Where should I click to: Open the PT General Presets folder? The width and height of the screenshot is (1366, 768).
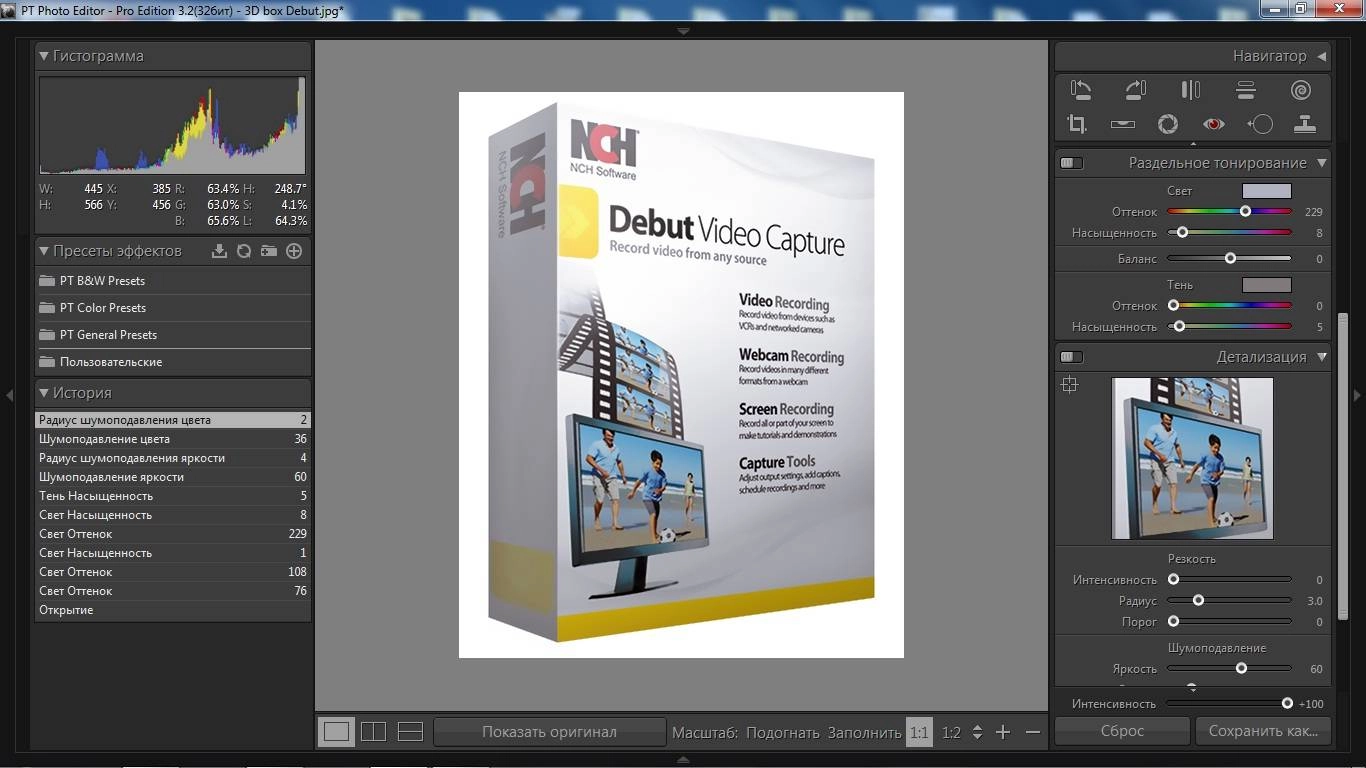coord(173,335)
